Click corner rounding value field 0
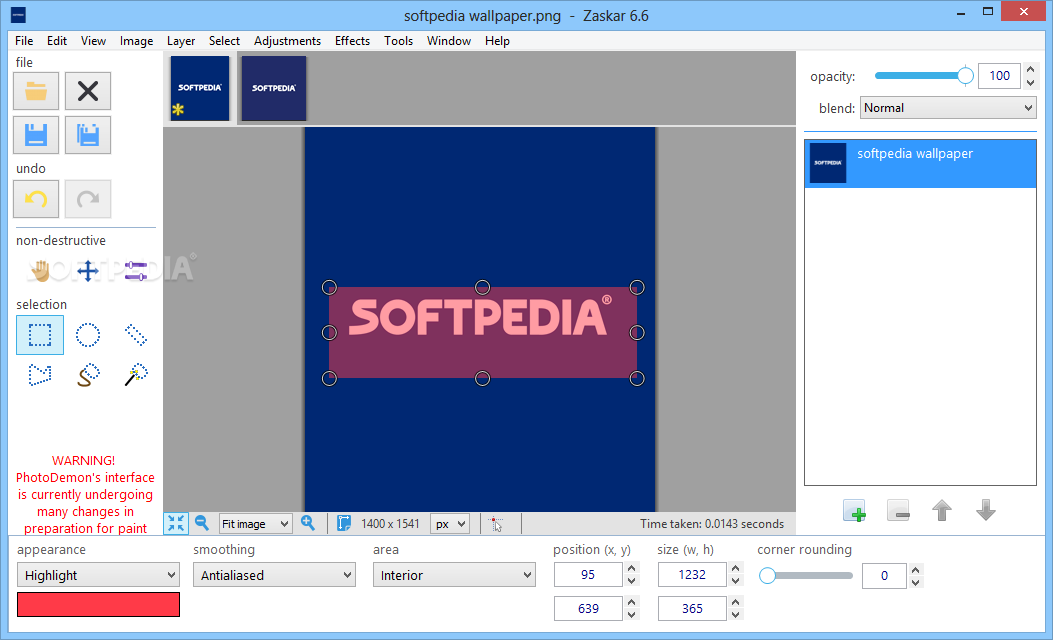This screenshot has height=640, width=1053. point(884,576)
